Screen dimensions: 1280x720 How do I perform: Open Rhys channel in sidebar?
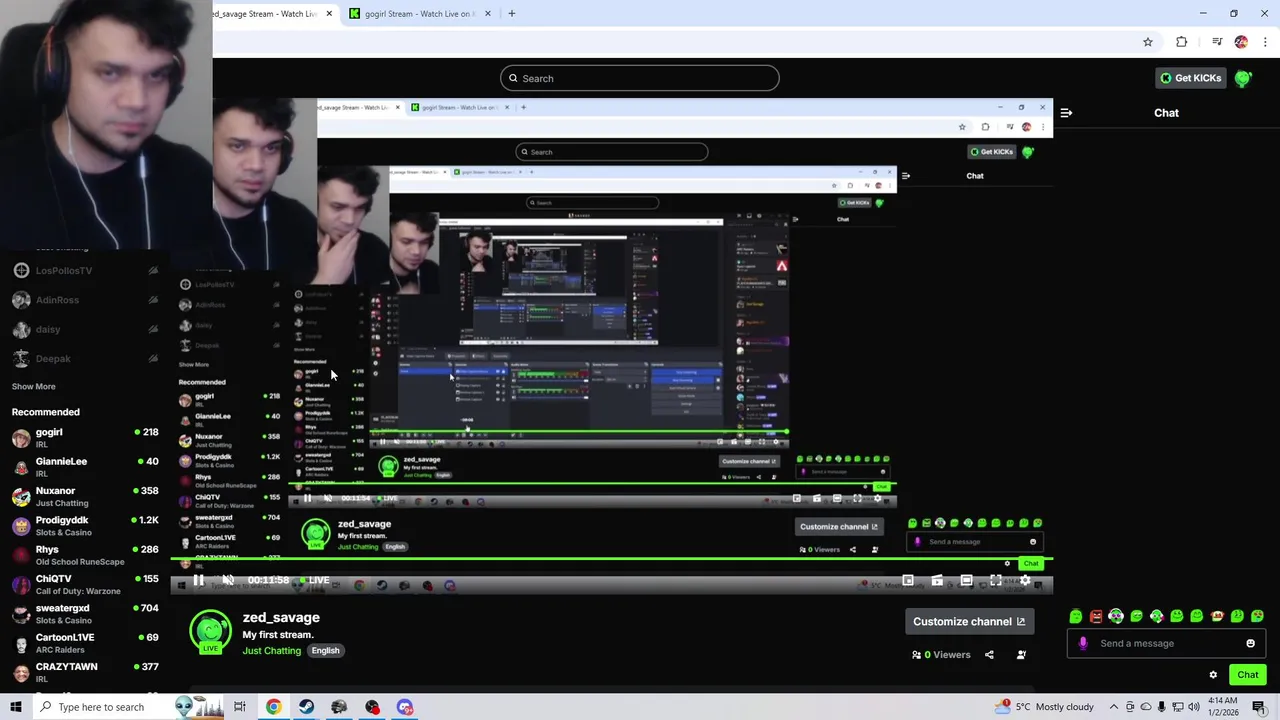coord(84,555)
